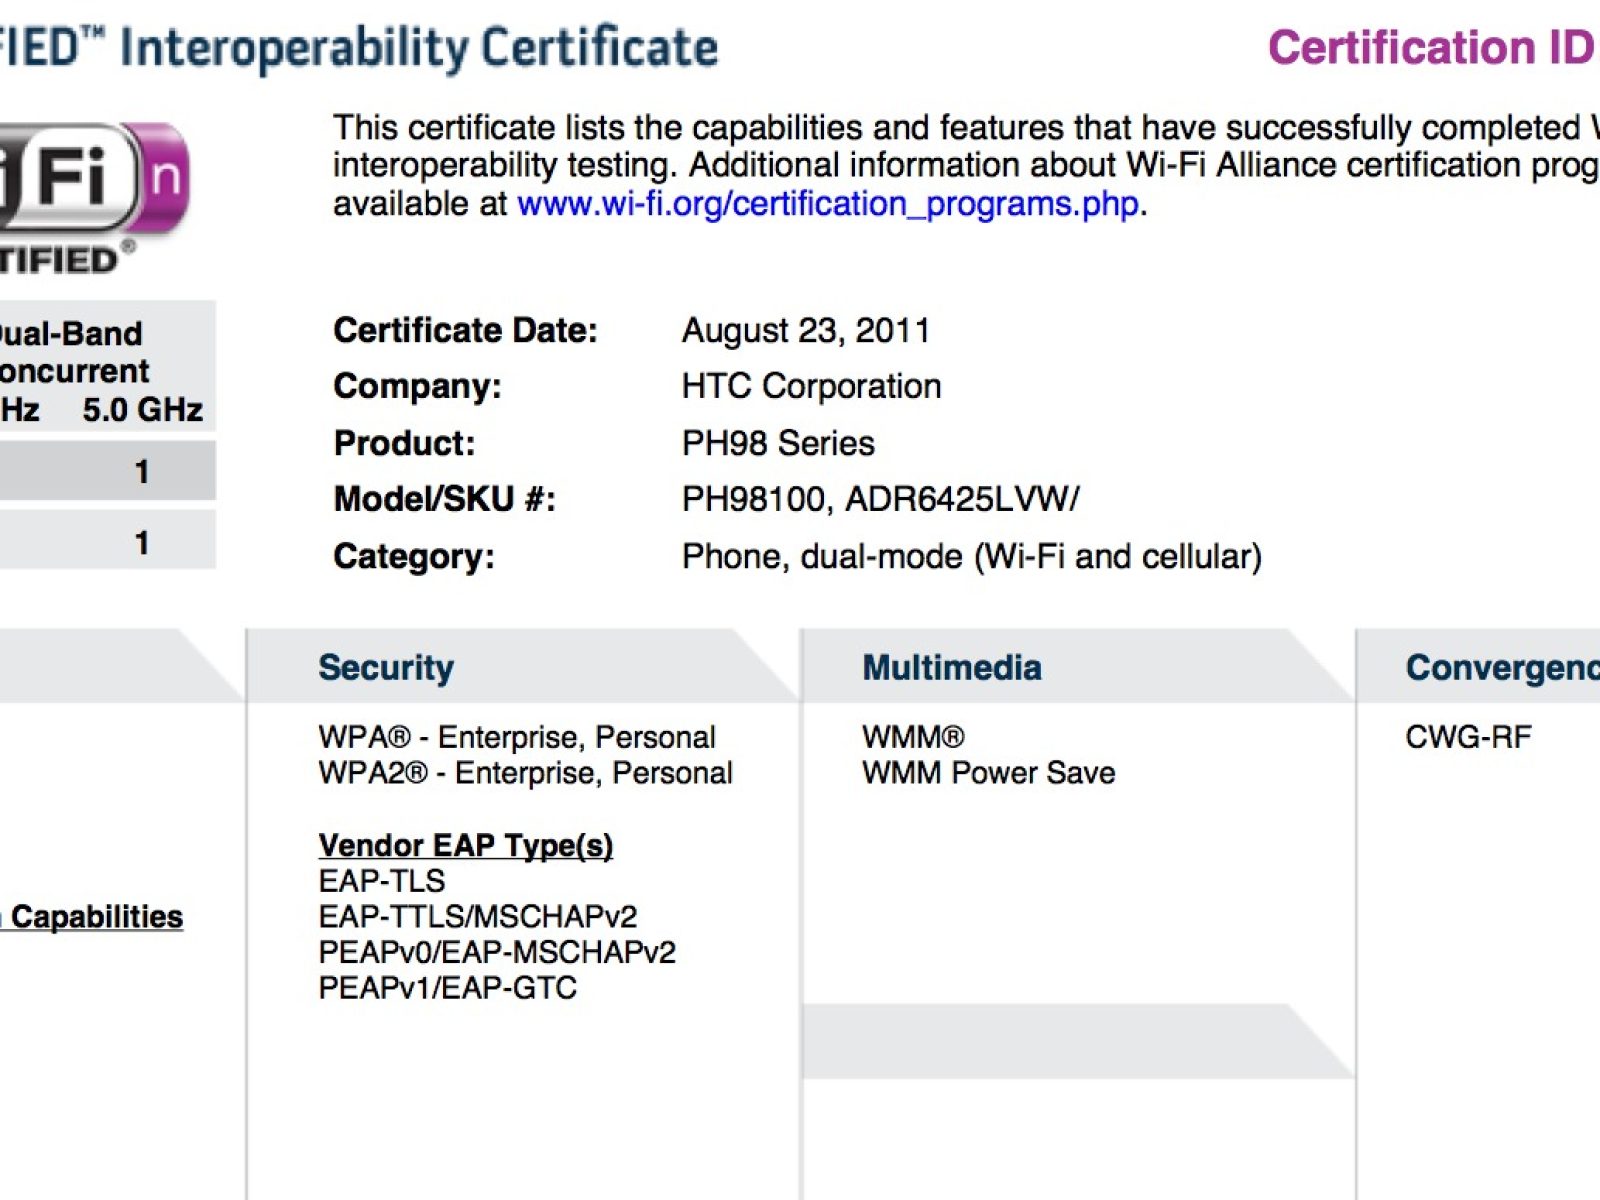
Task: Click the Phone, dual-mode category text
Action: (x=971, y=556)
